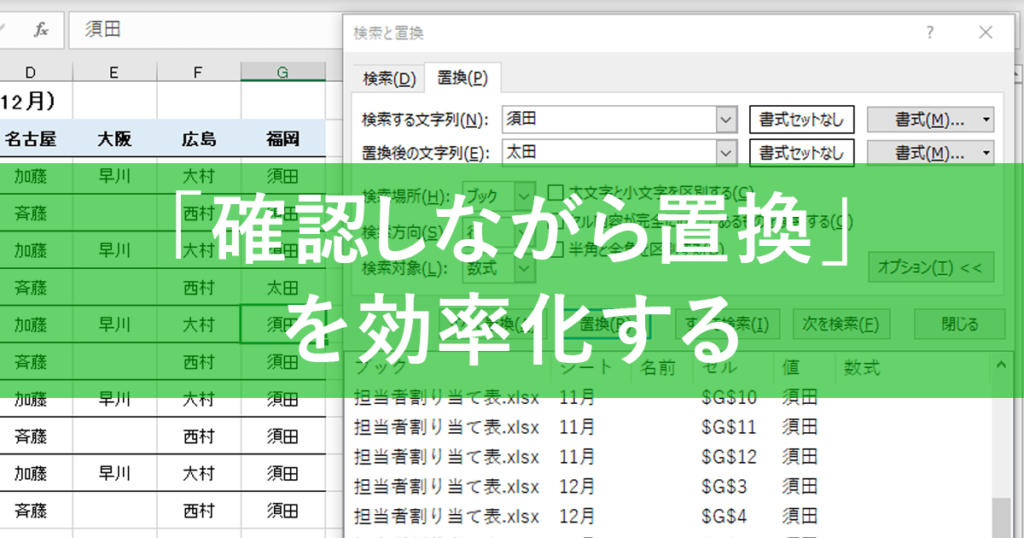Click the 次を検索(F) button
The height and width of the screenshot is (538, 1024).
click(x=840, y=324)
